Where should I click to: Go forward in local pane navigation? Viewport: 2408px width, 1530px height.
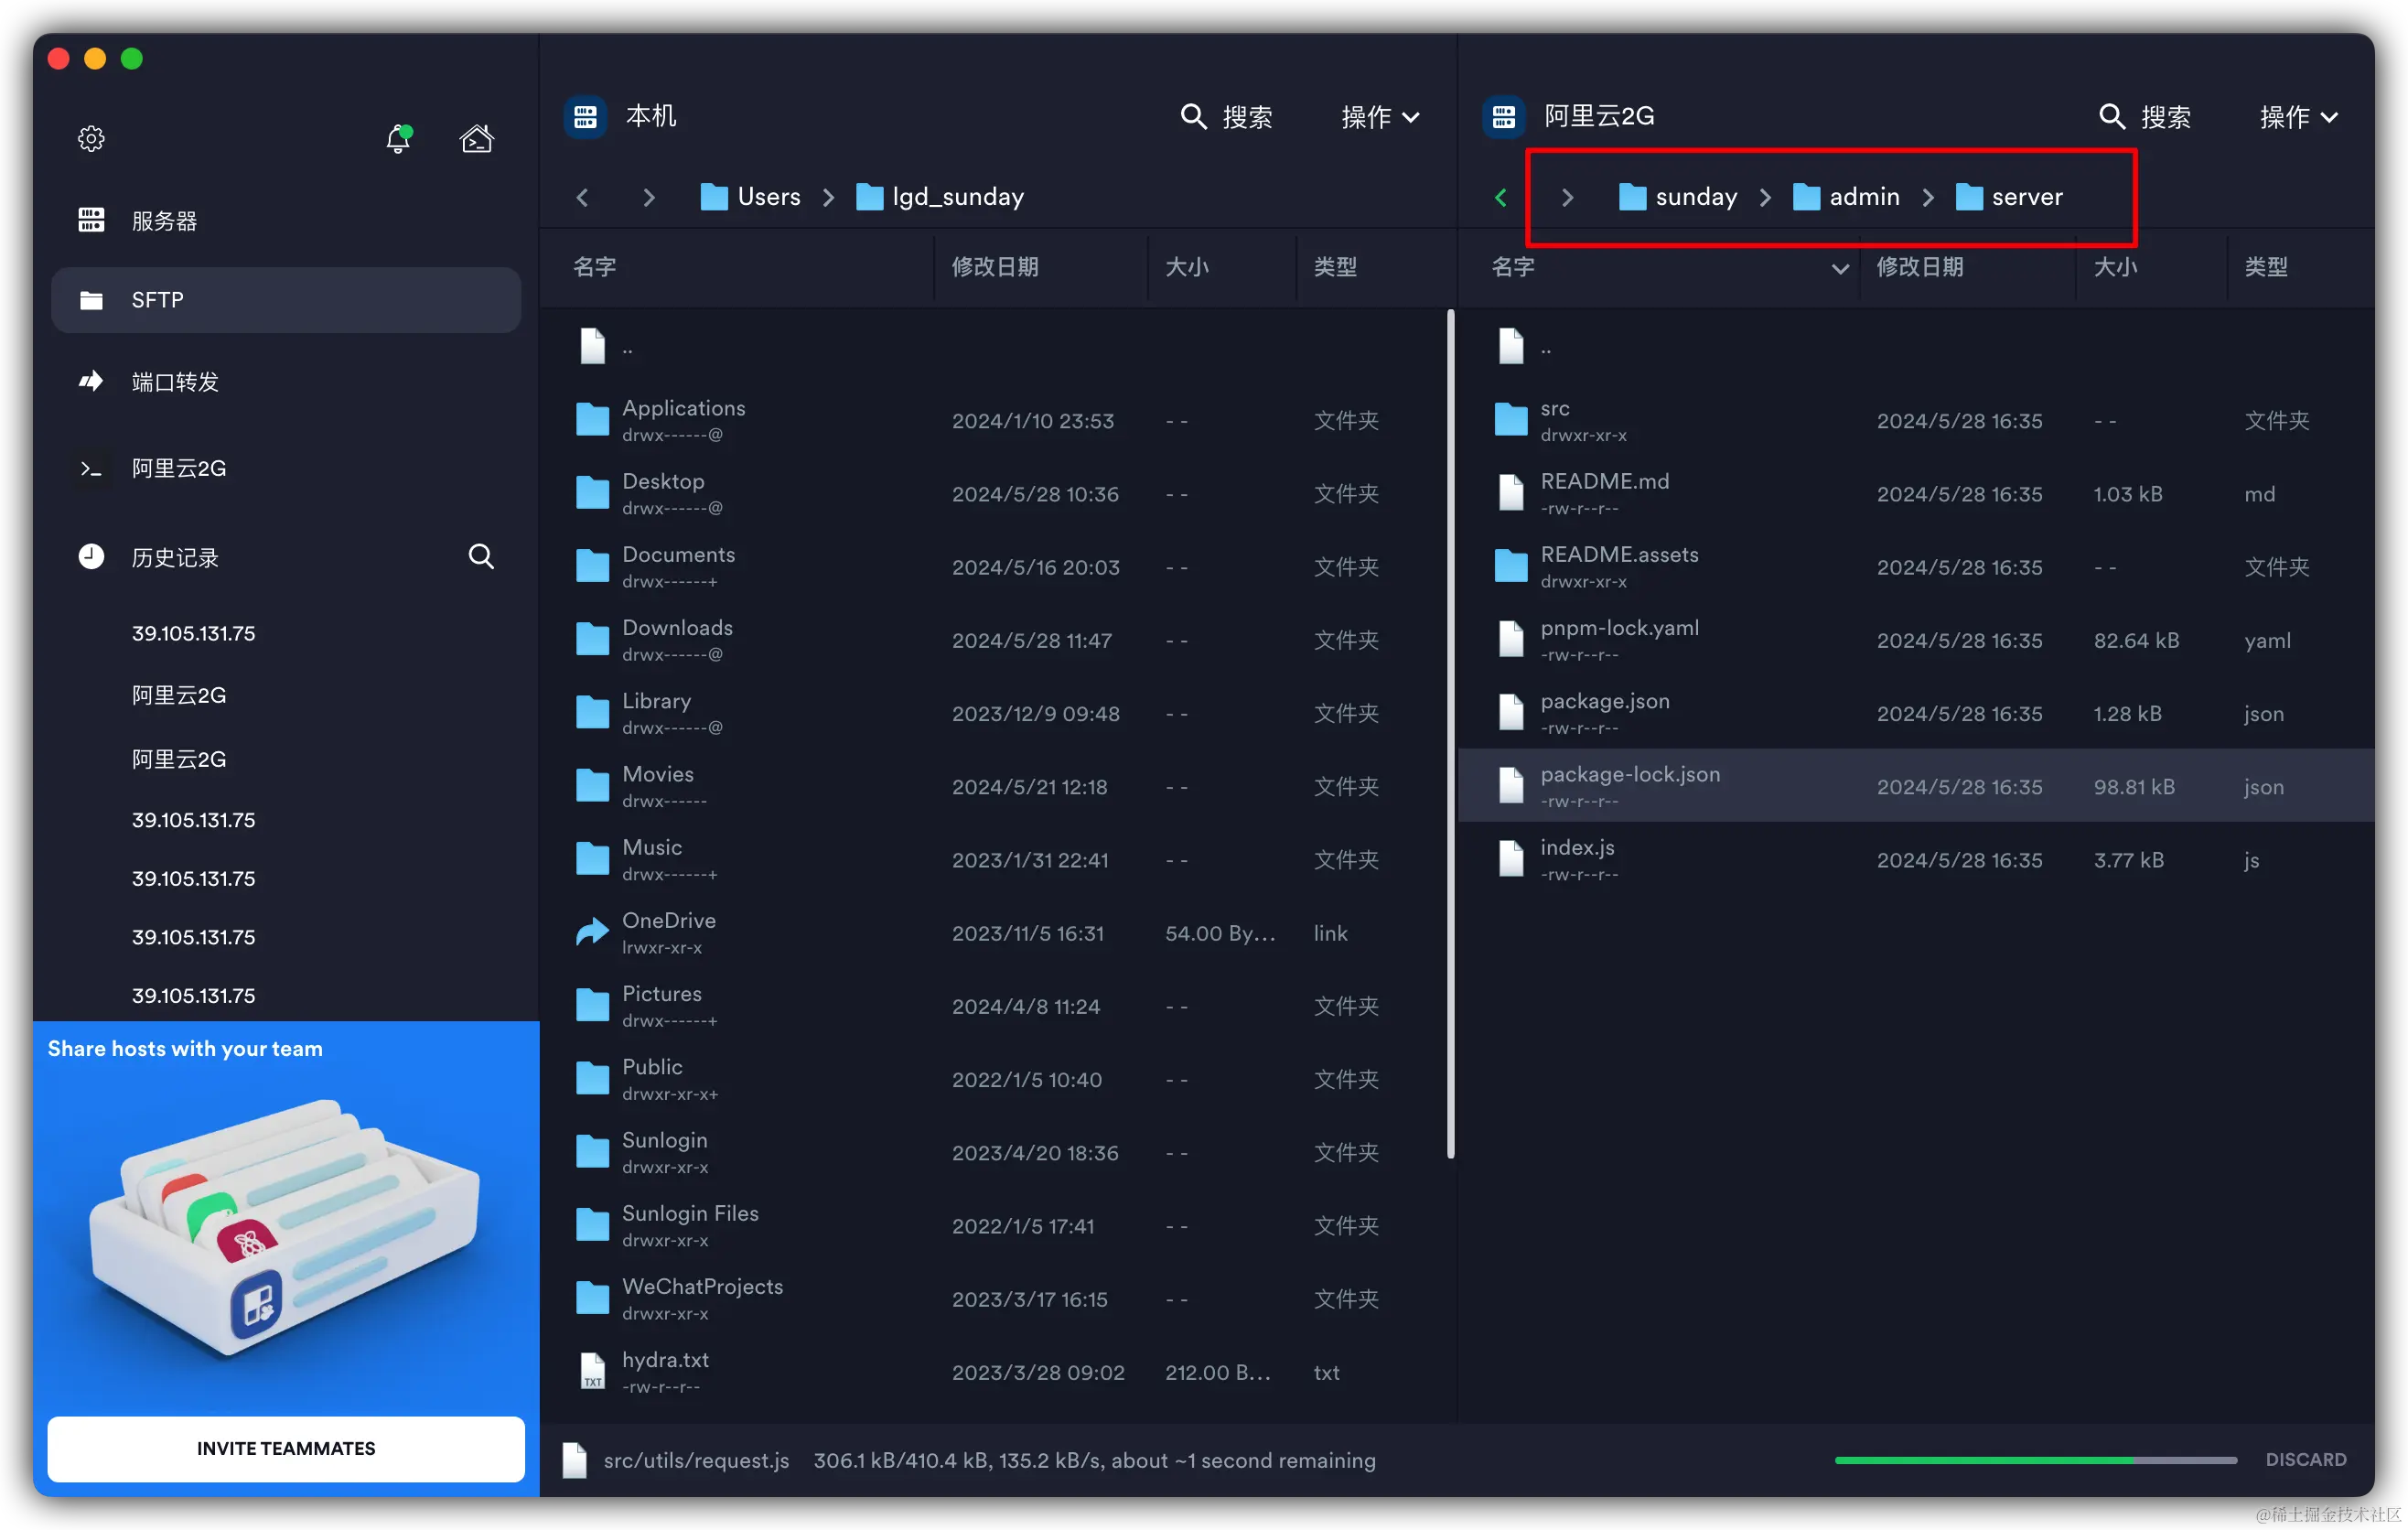[x=648, y=197]
